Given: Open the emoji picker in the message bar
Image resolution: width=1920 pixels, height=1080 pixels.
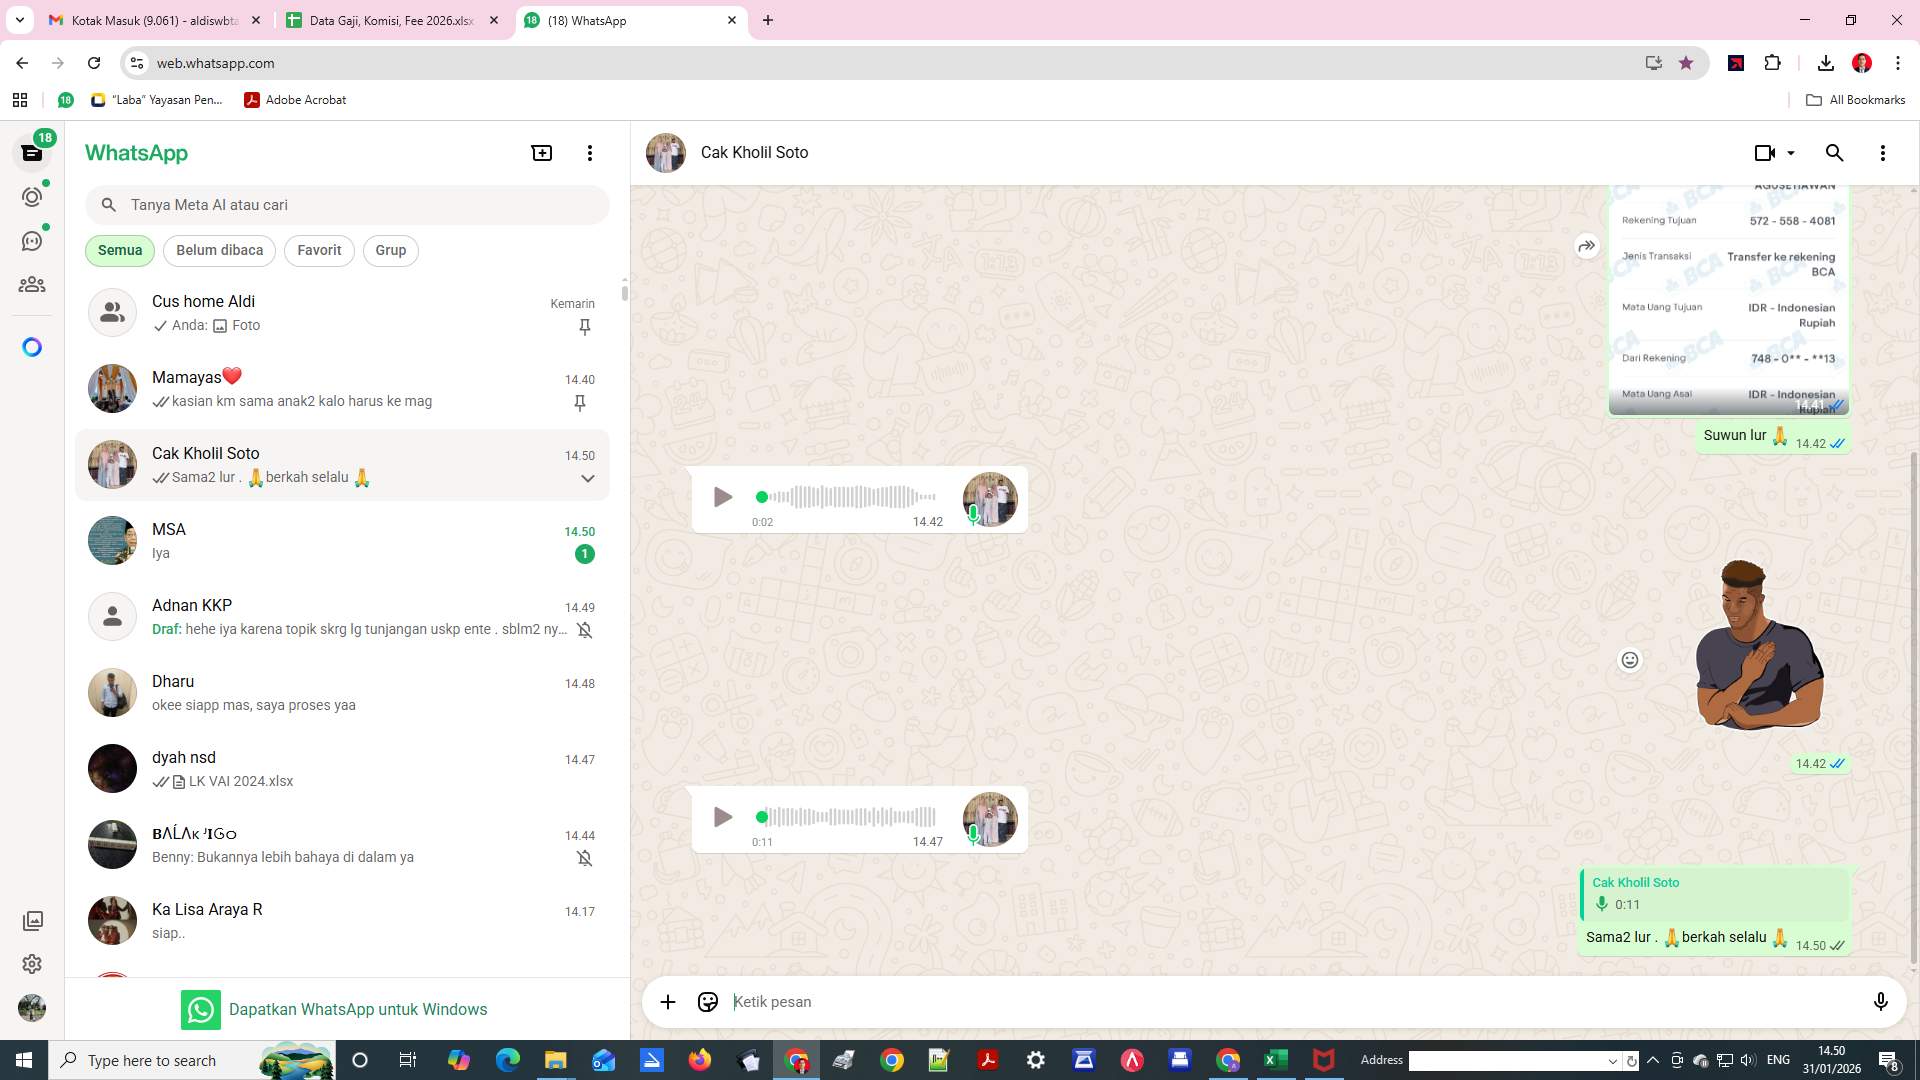Looking at the screenshot, I should [x=707, y=1001].
